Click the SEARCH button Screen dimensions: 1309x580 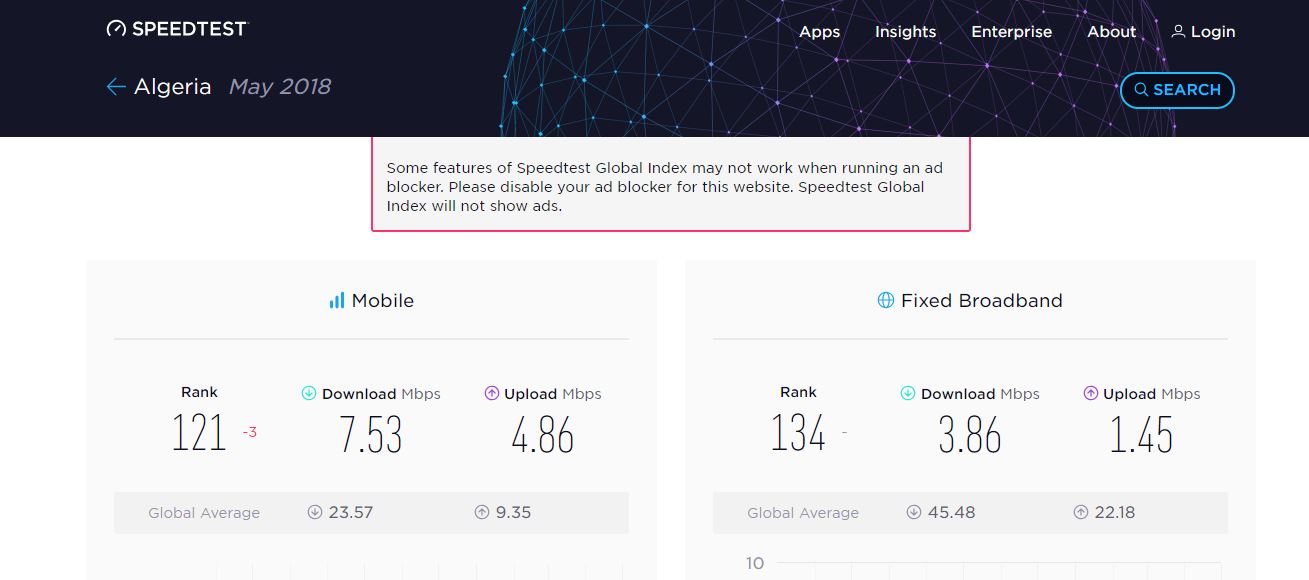[x=1177, y=90]
